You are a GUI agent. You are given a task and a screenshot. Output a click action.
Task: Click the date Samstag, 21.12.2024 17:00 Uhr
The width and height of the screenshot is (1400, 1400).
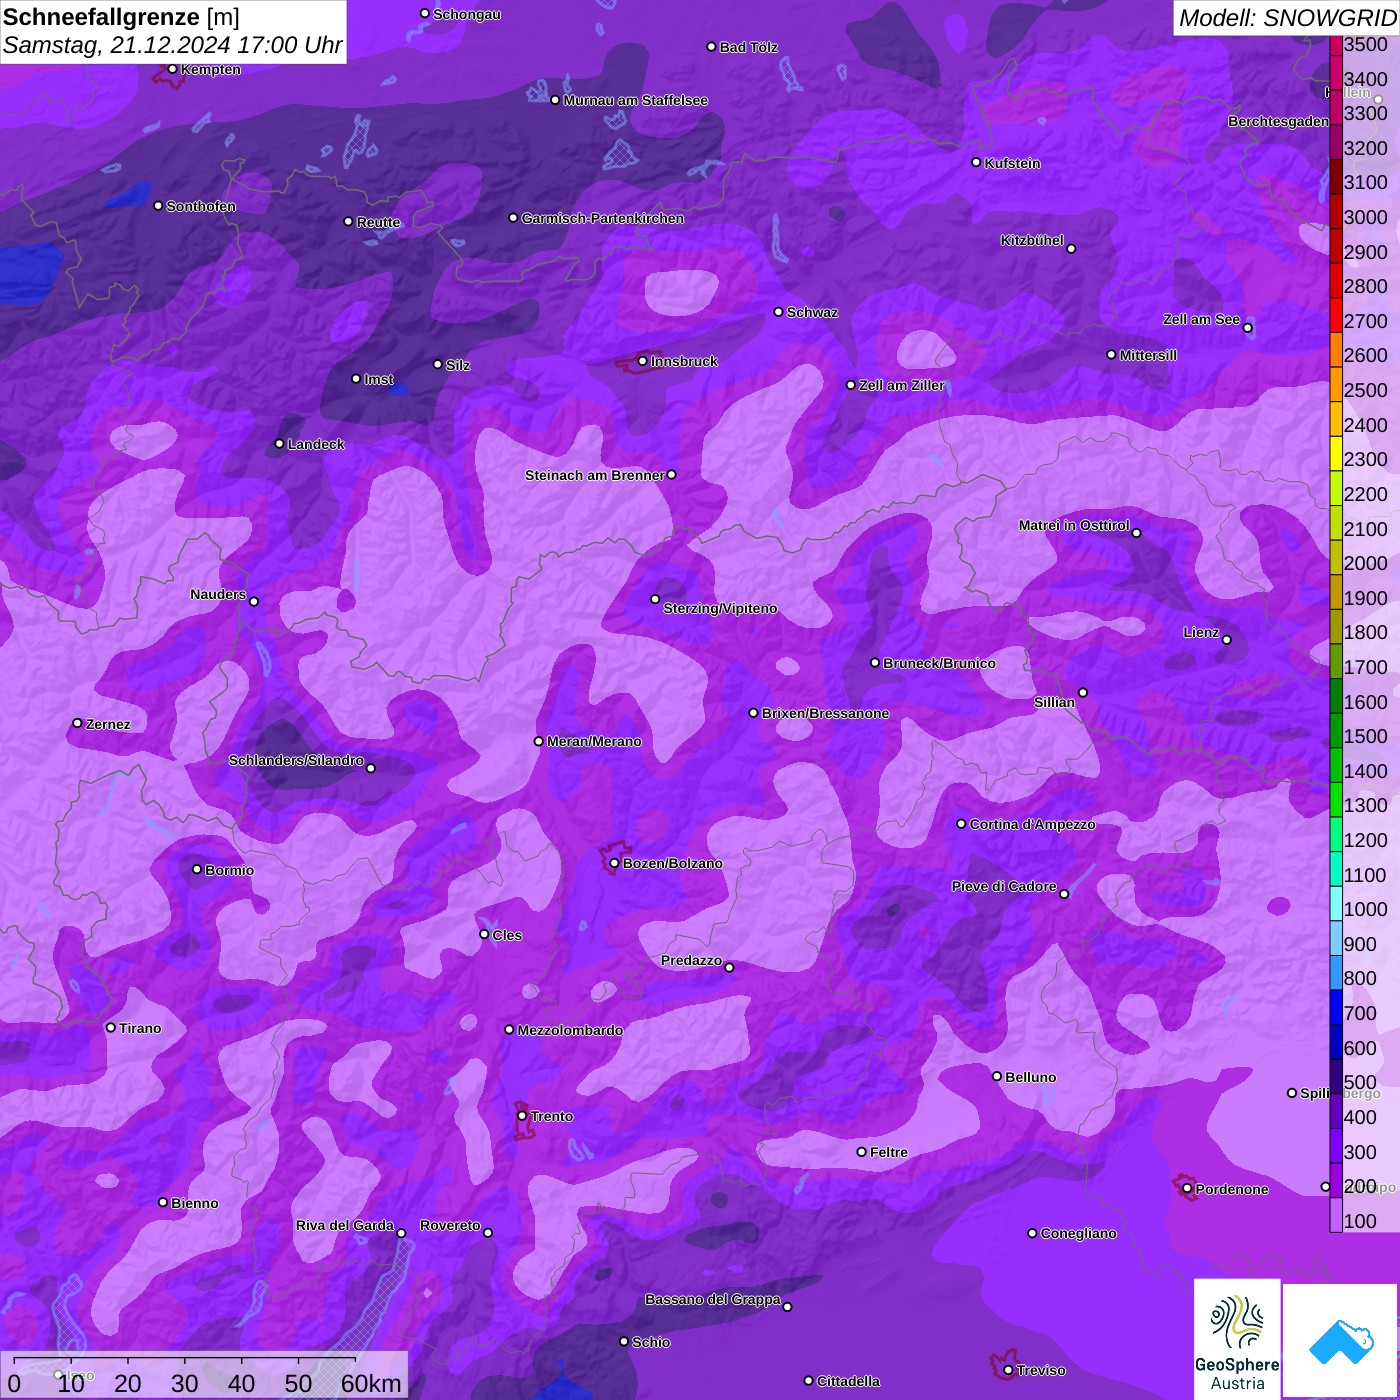point(173,45)
